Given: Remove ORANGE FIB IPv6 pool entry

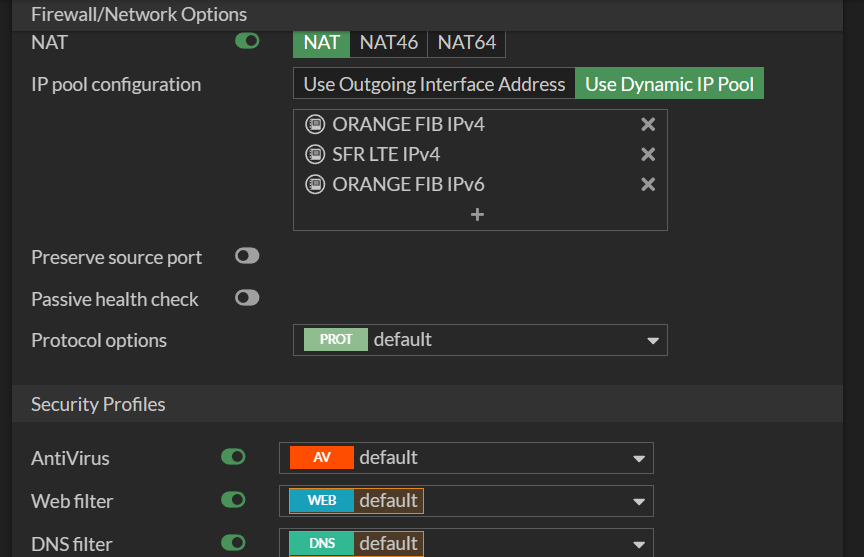Looking at the screenshot, I should point(648,185).
